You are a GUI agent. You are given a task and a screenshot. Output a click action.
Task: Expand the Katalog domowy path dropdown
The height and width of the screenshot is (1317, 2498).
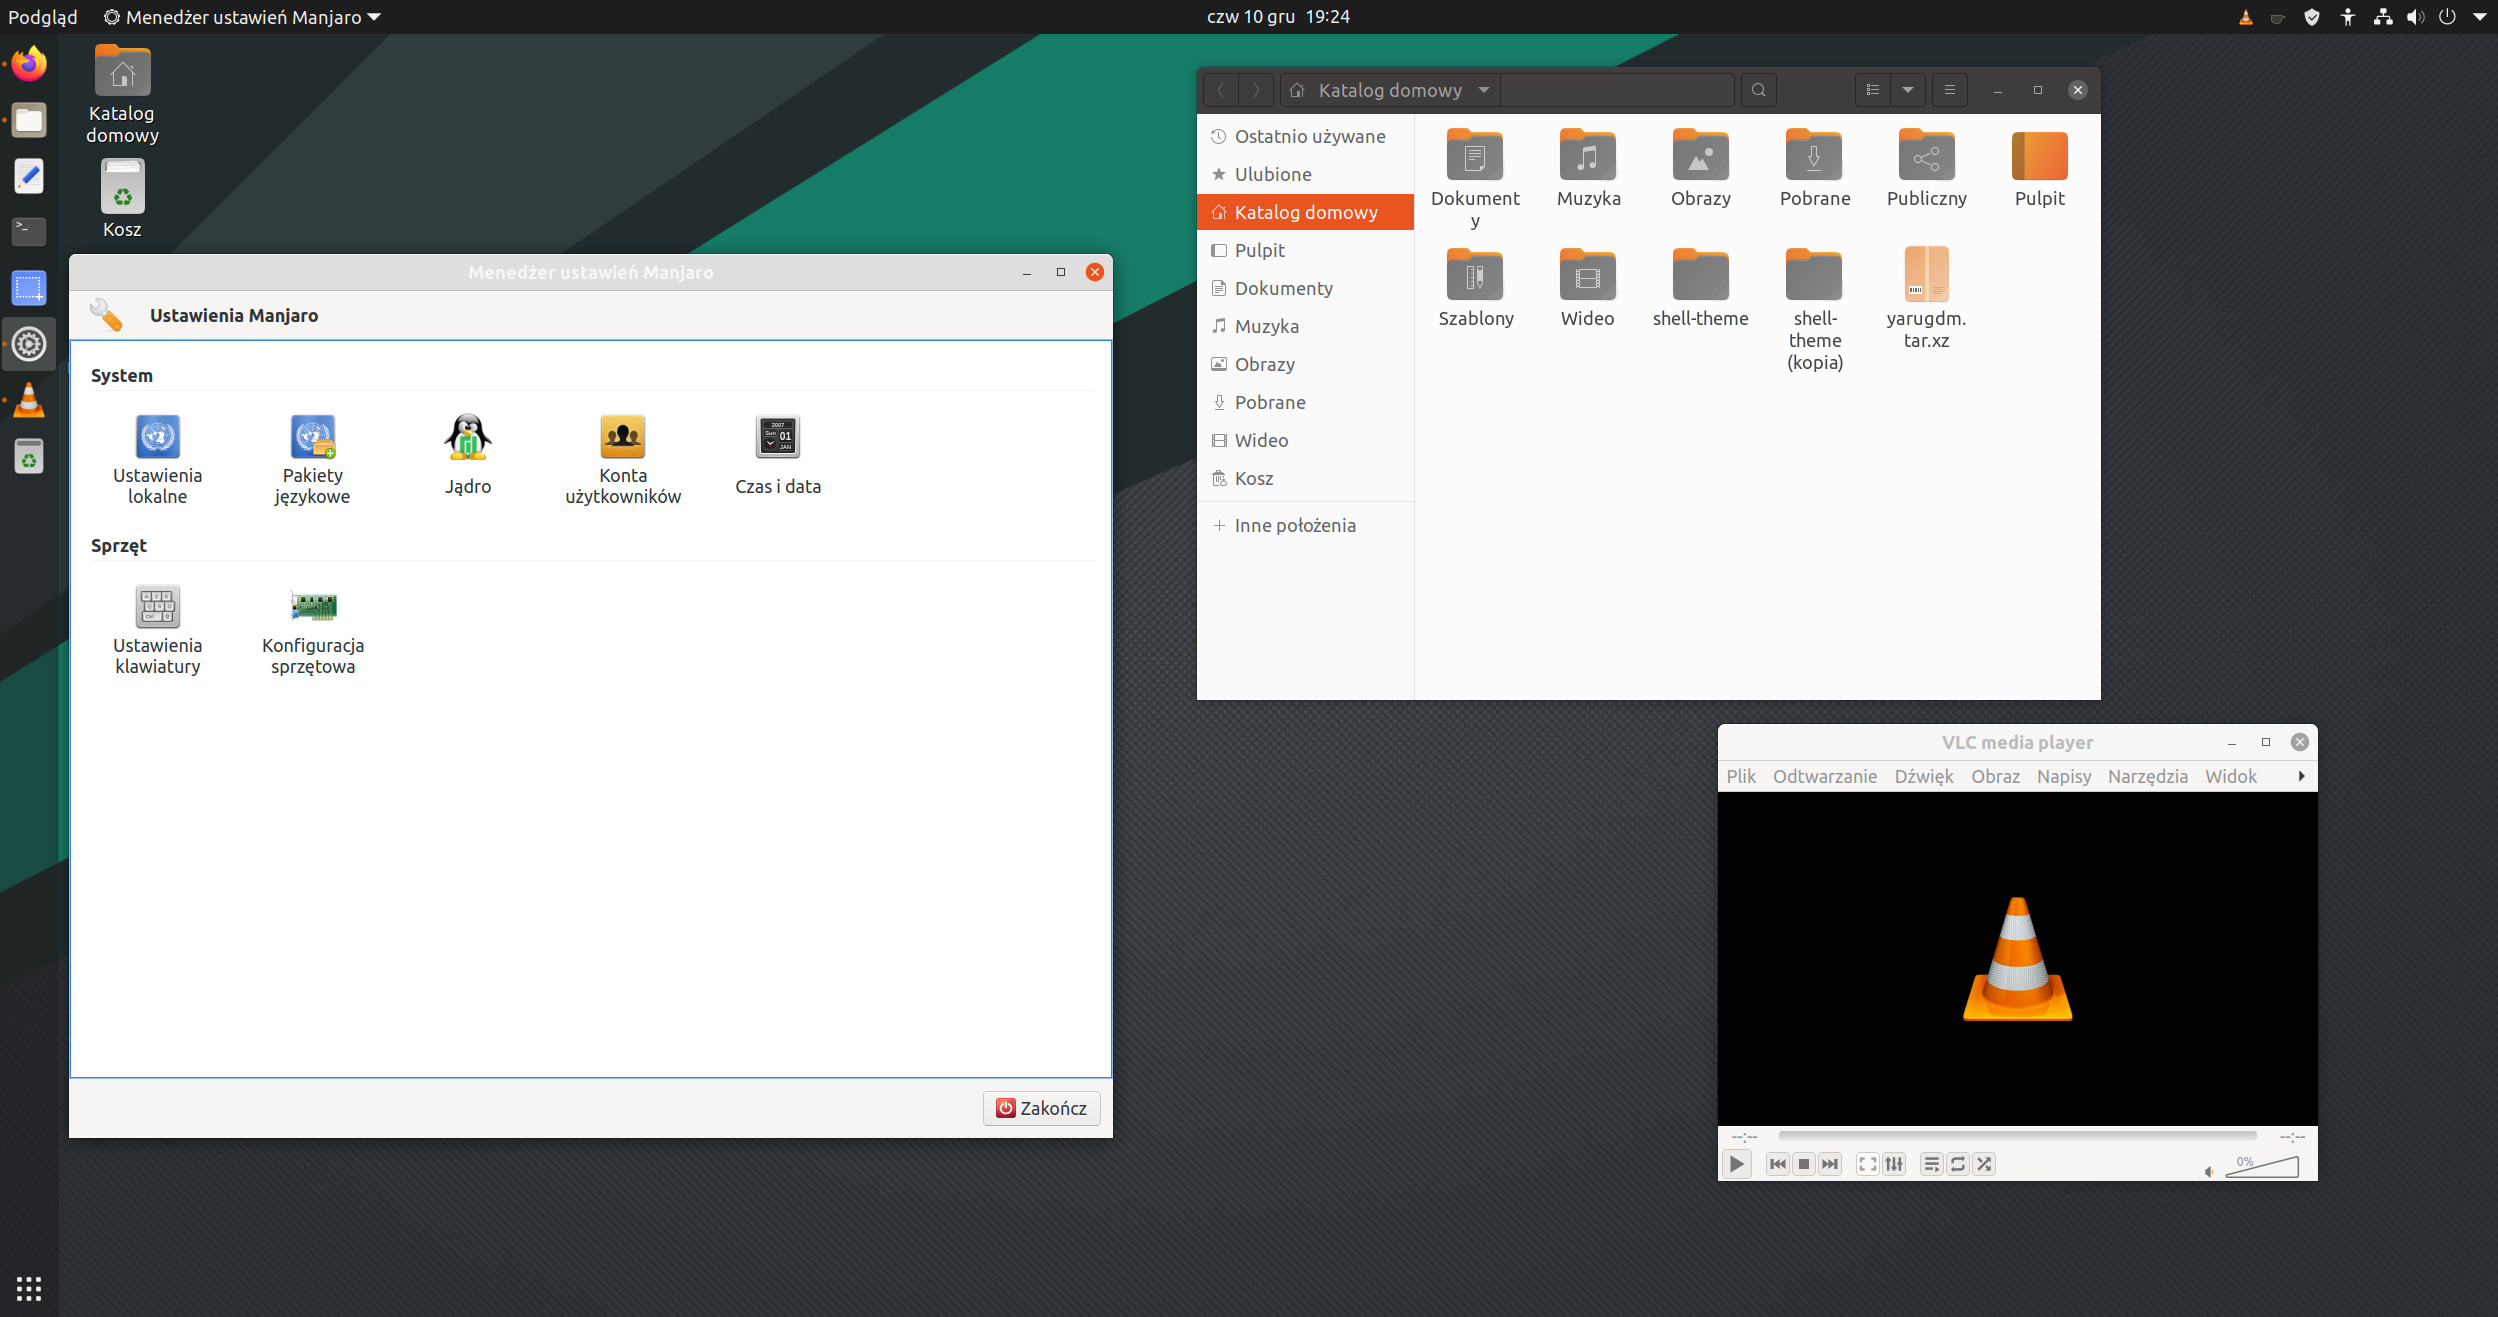point(1484,90)
